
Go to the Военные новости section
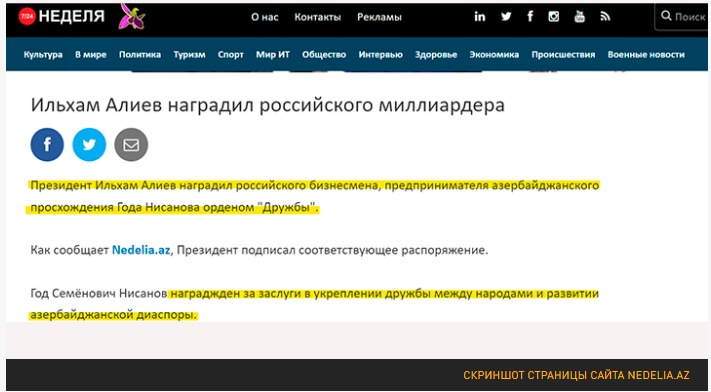pyautogui.click(x=646, y=54)
